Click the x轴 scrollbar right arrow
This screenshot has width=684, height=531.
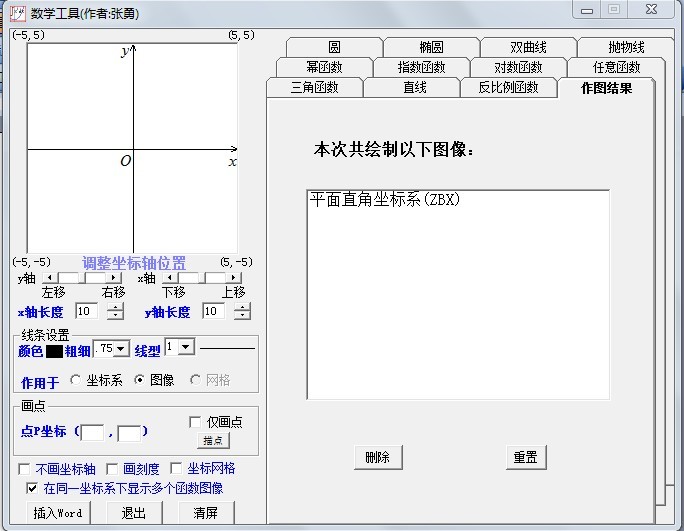[x=235, y=278]
